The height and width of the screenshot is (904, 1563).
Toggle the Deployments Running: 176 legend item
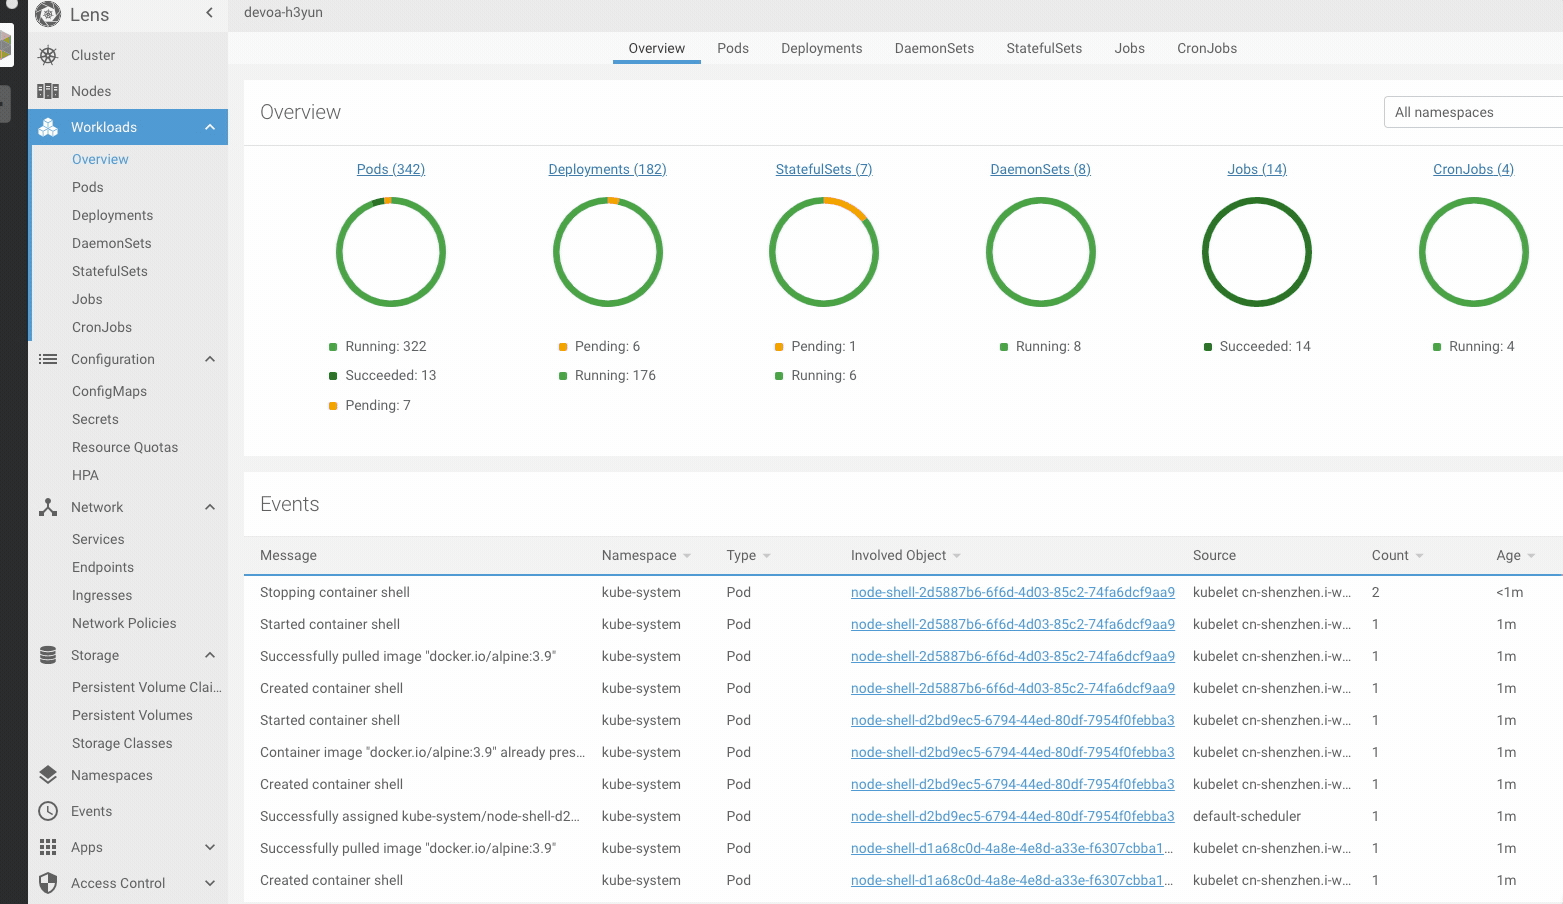click(607, 375)
